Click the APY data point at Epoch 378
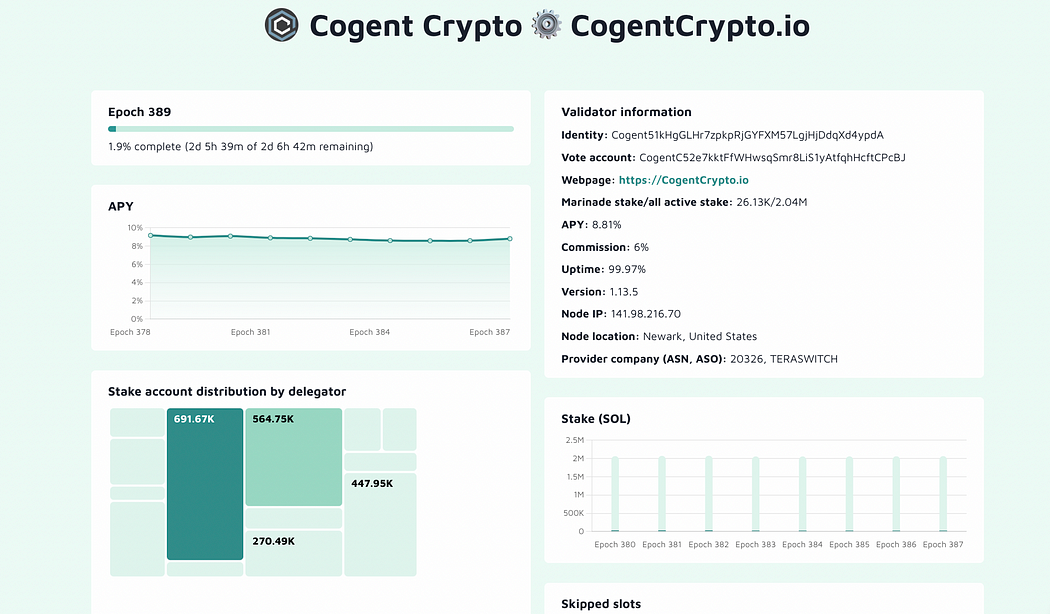The height and width of the screenshot is (614, 1050). point(151,235)
